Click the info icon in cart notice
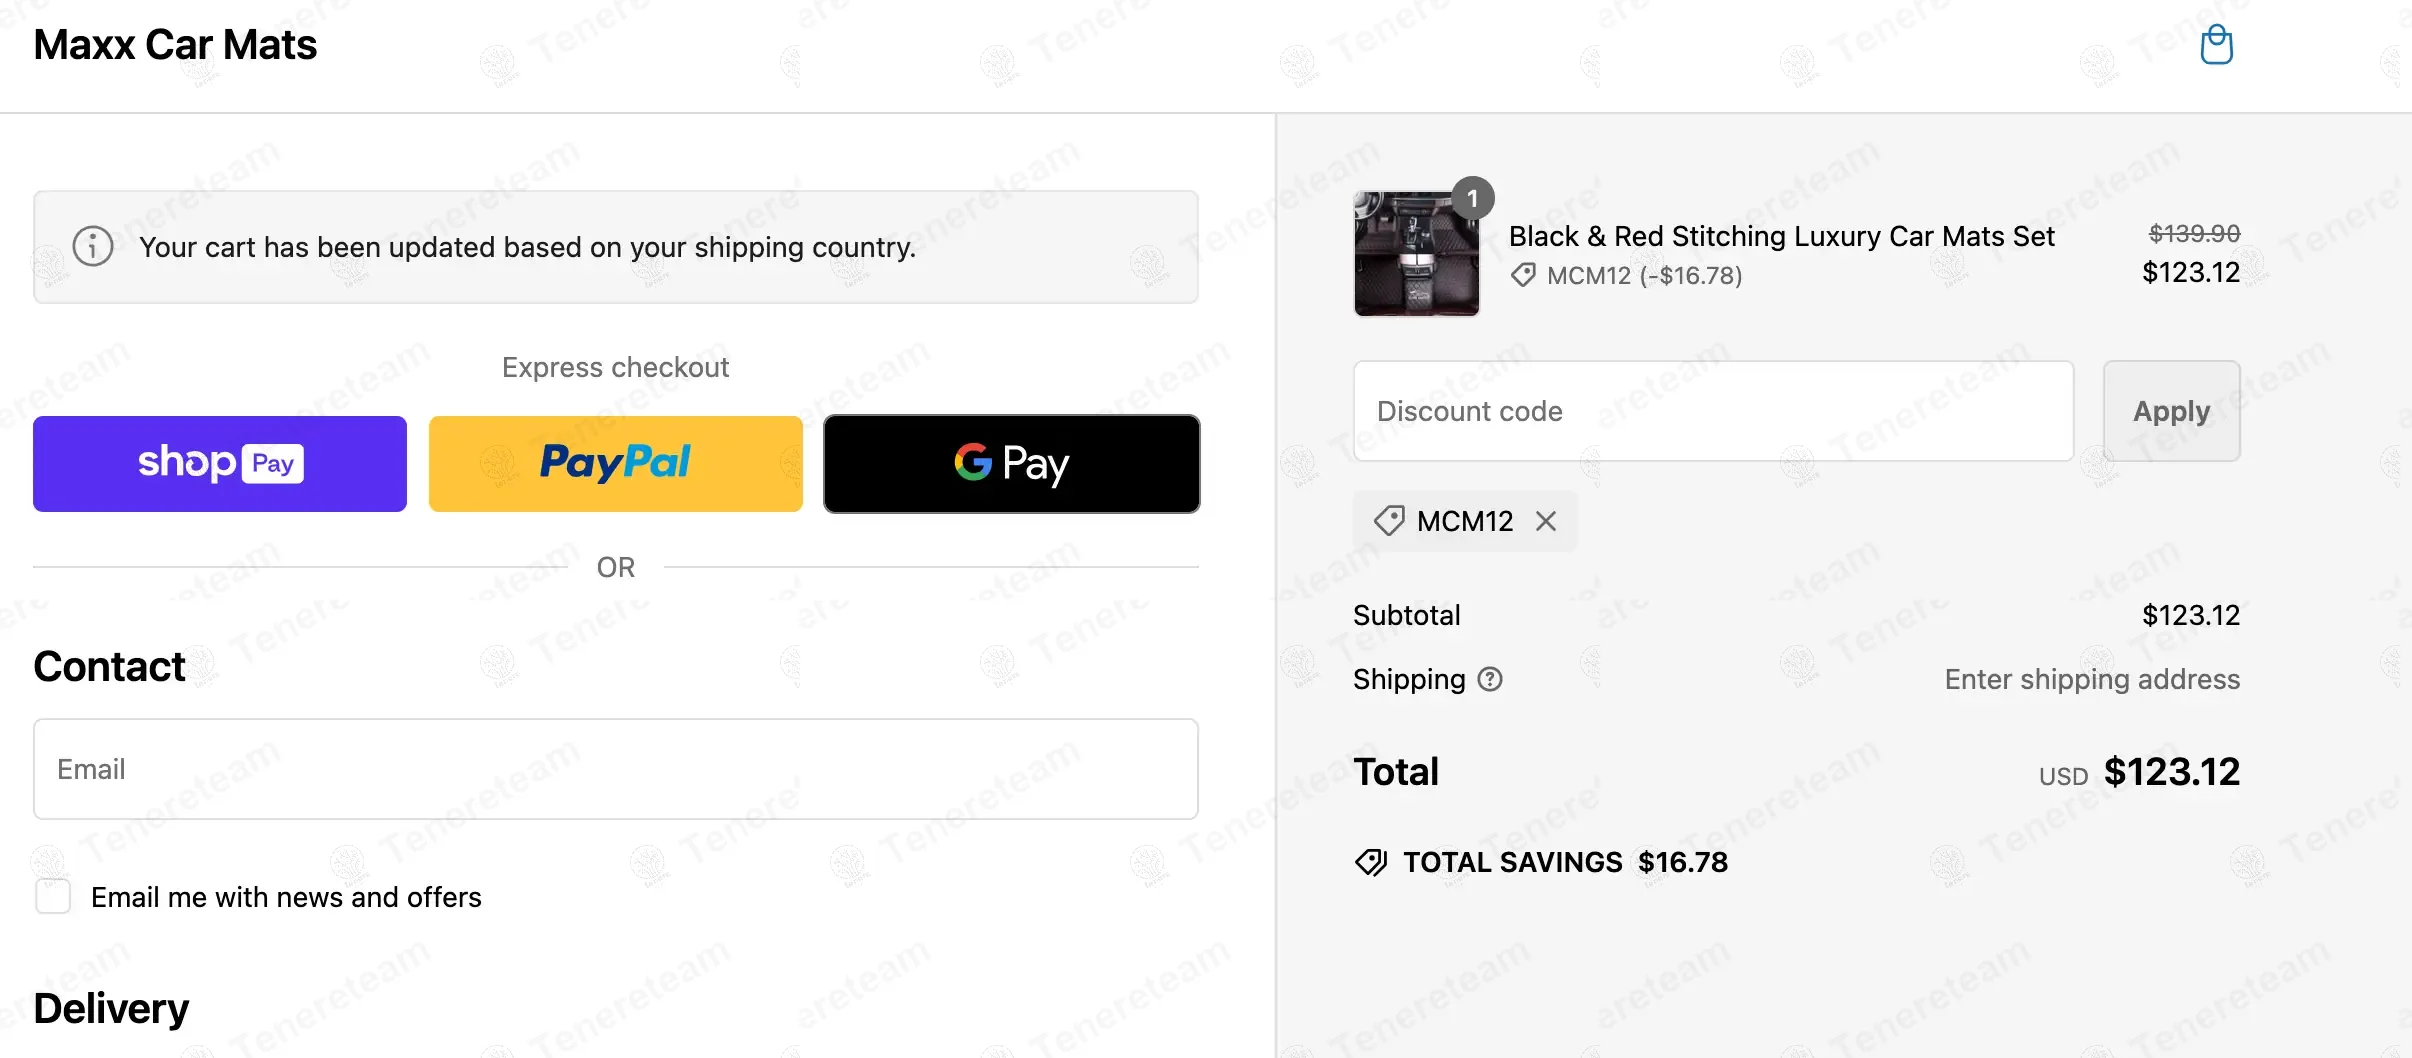Screen dimensions: 2412x1058 93,246
